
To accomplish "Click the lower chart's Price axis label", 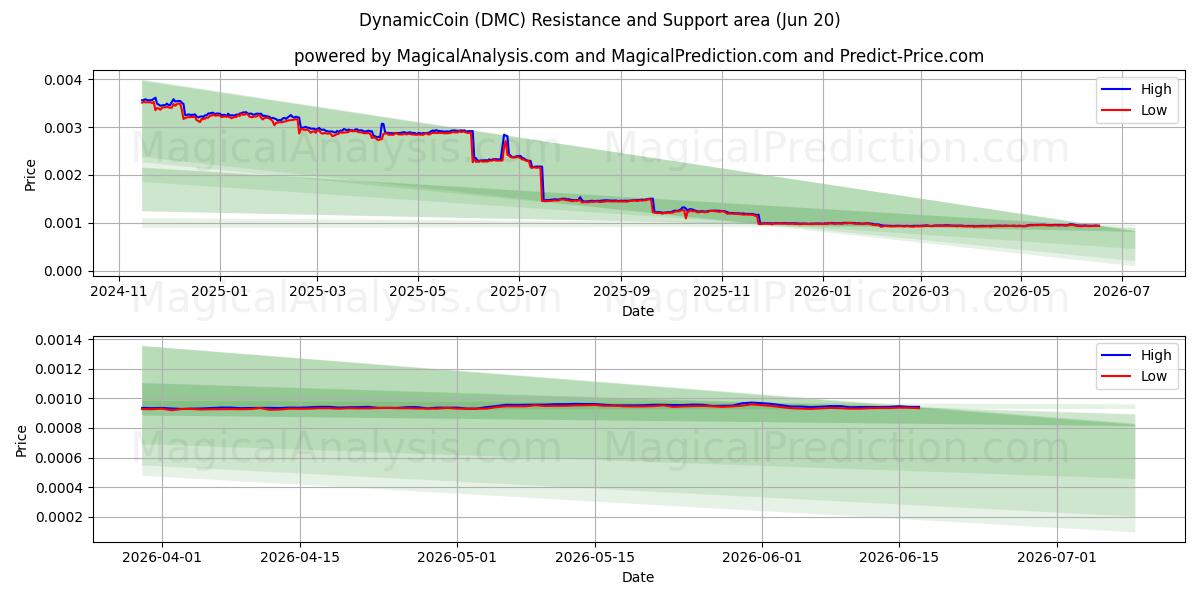I will [x=22, y=440].
